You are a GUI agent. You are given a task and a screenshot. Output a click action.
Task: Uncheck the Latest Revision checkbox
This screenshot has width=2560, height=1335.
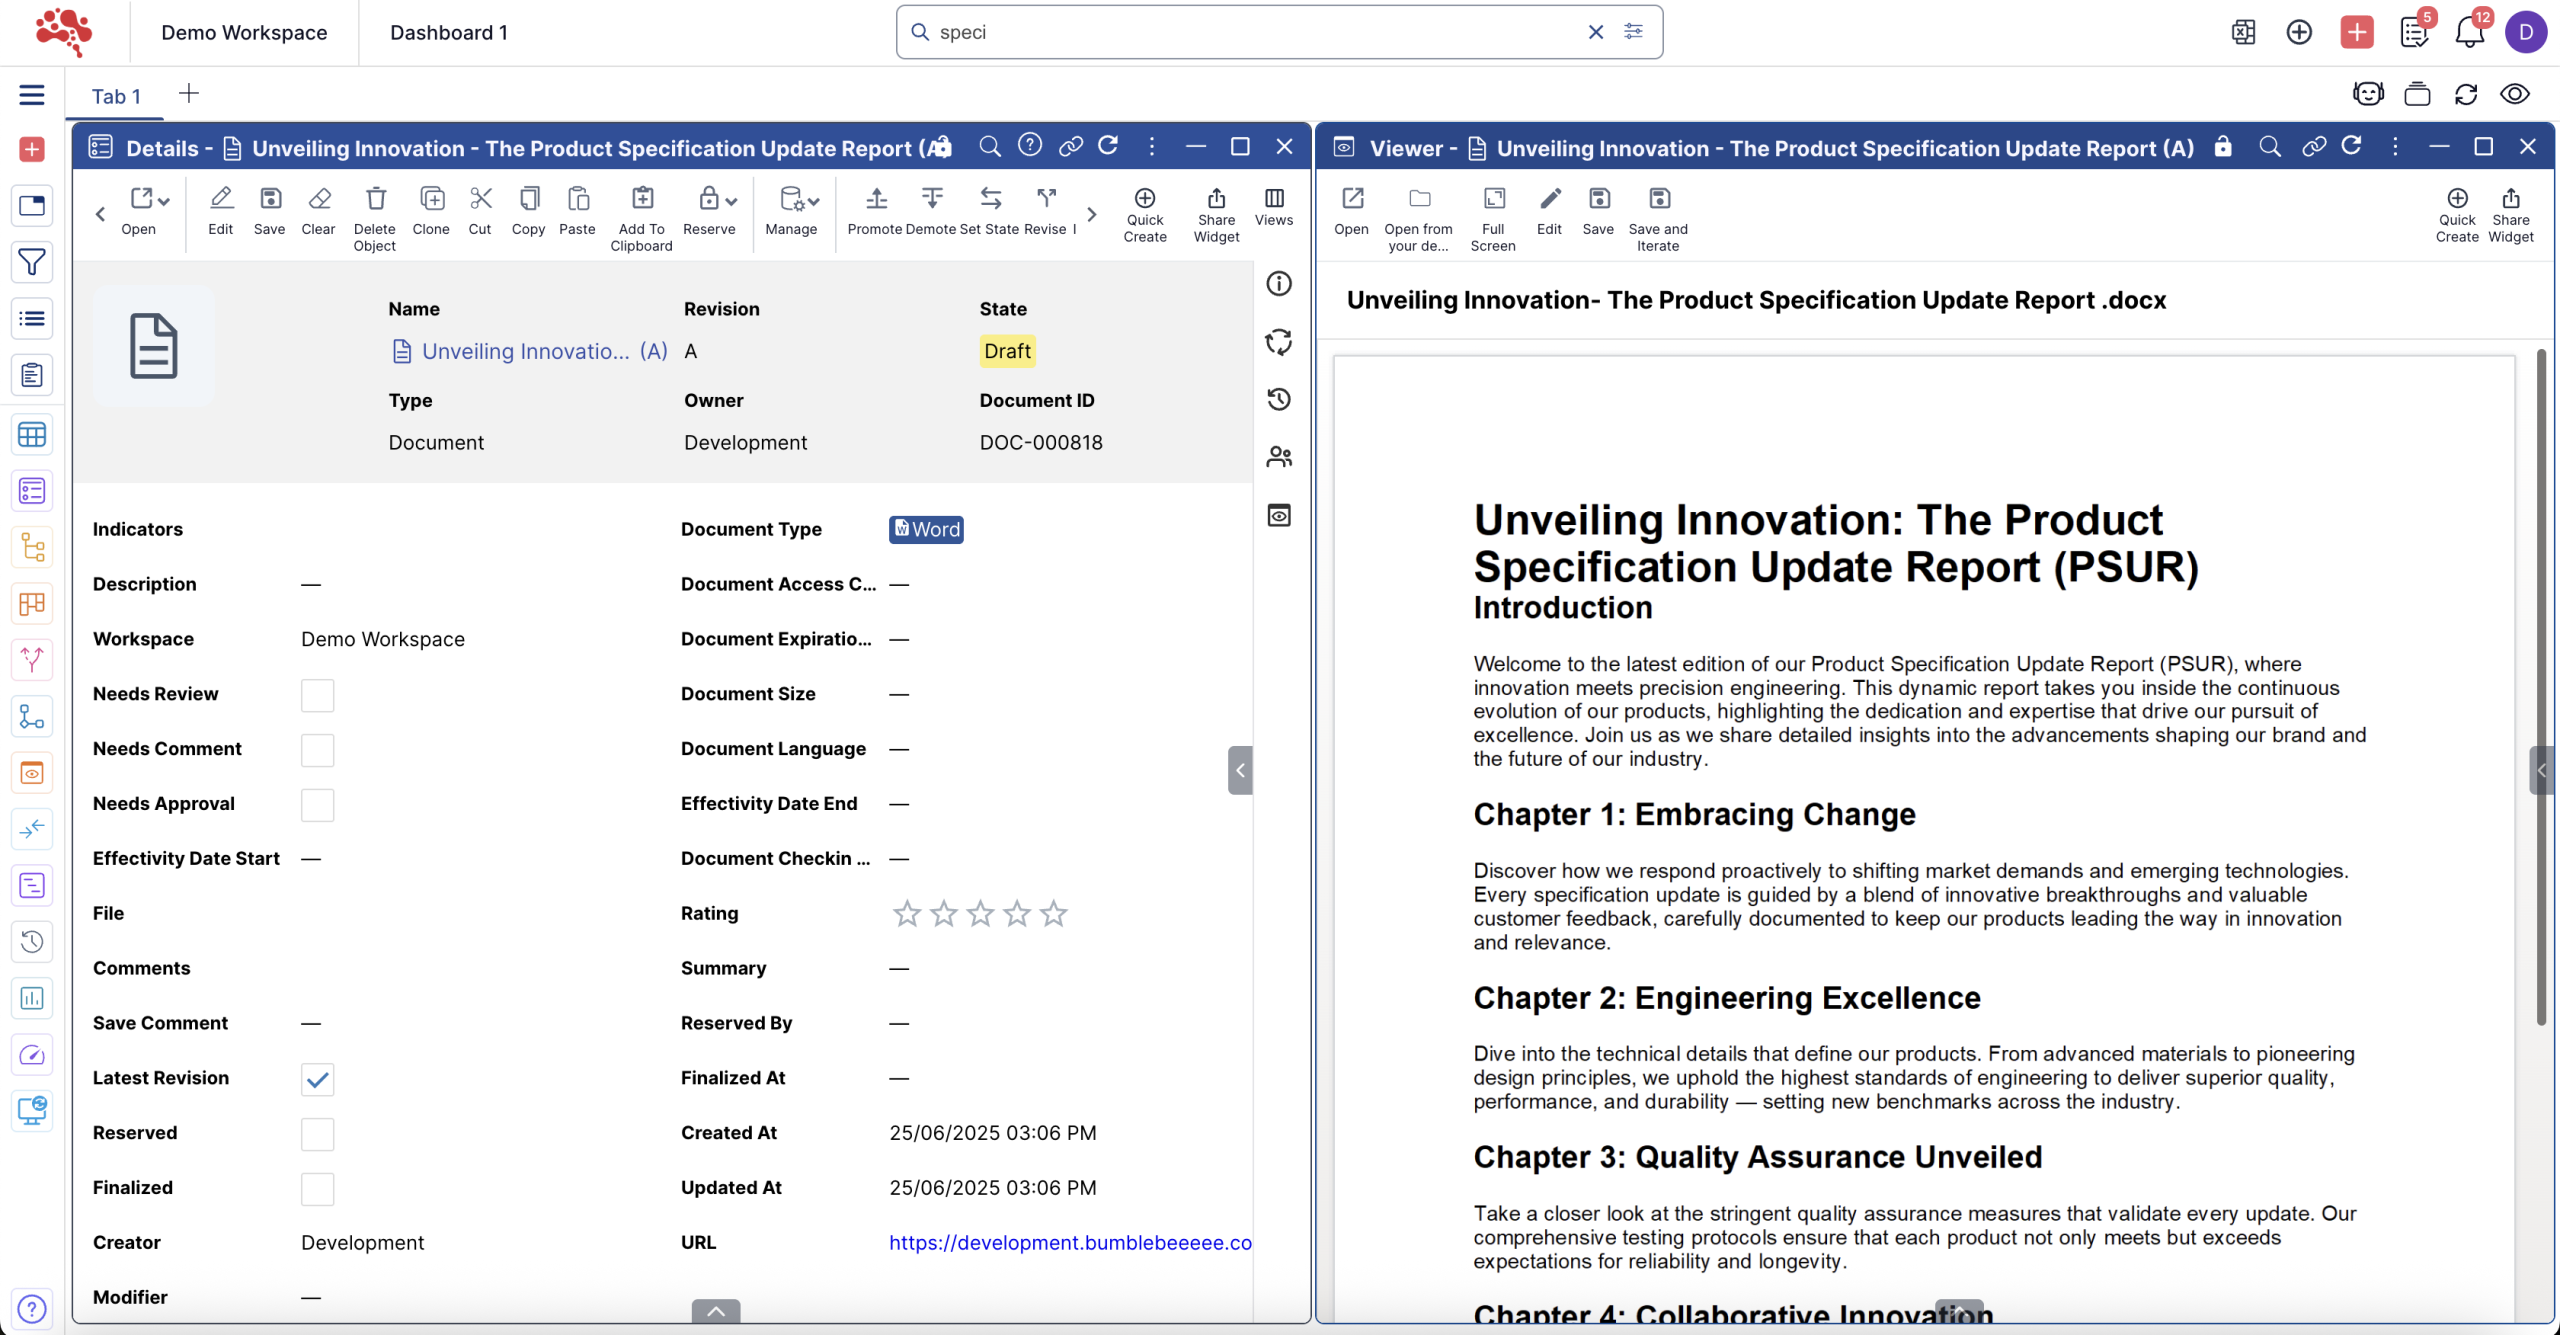(x=317, y=1079)
